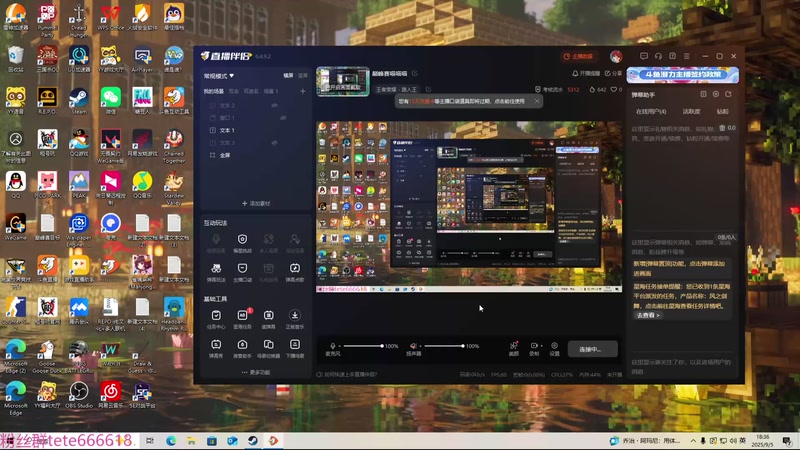
Task: Toggle visibility of 文本 2 source
Action: (274, 105)
